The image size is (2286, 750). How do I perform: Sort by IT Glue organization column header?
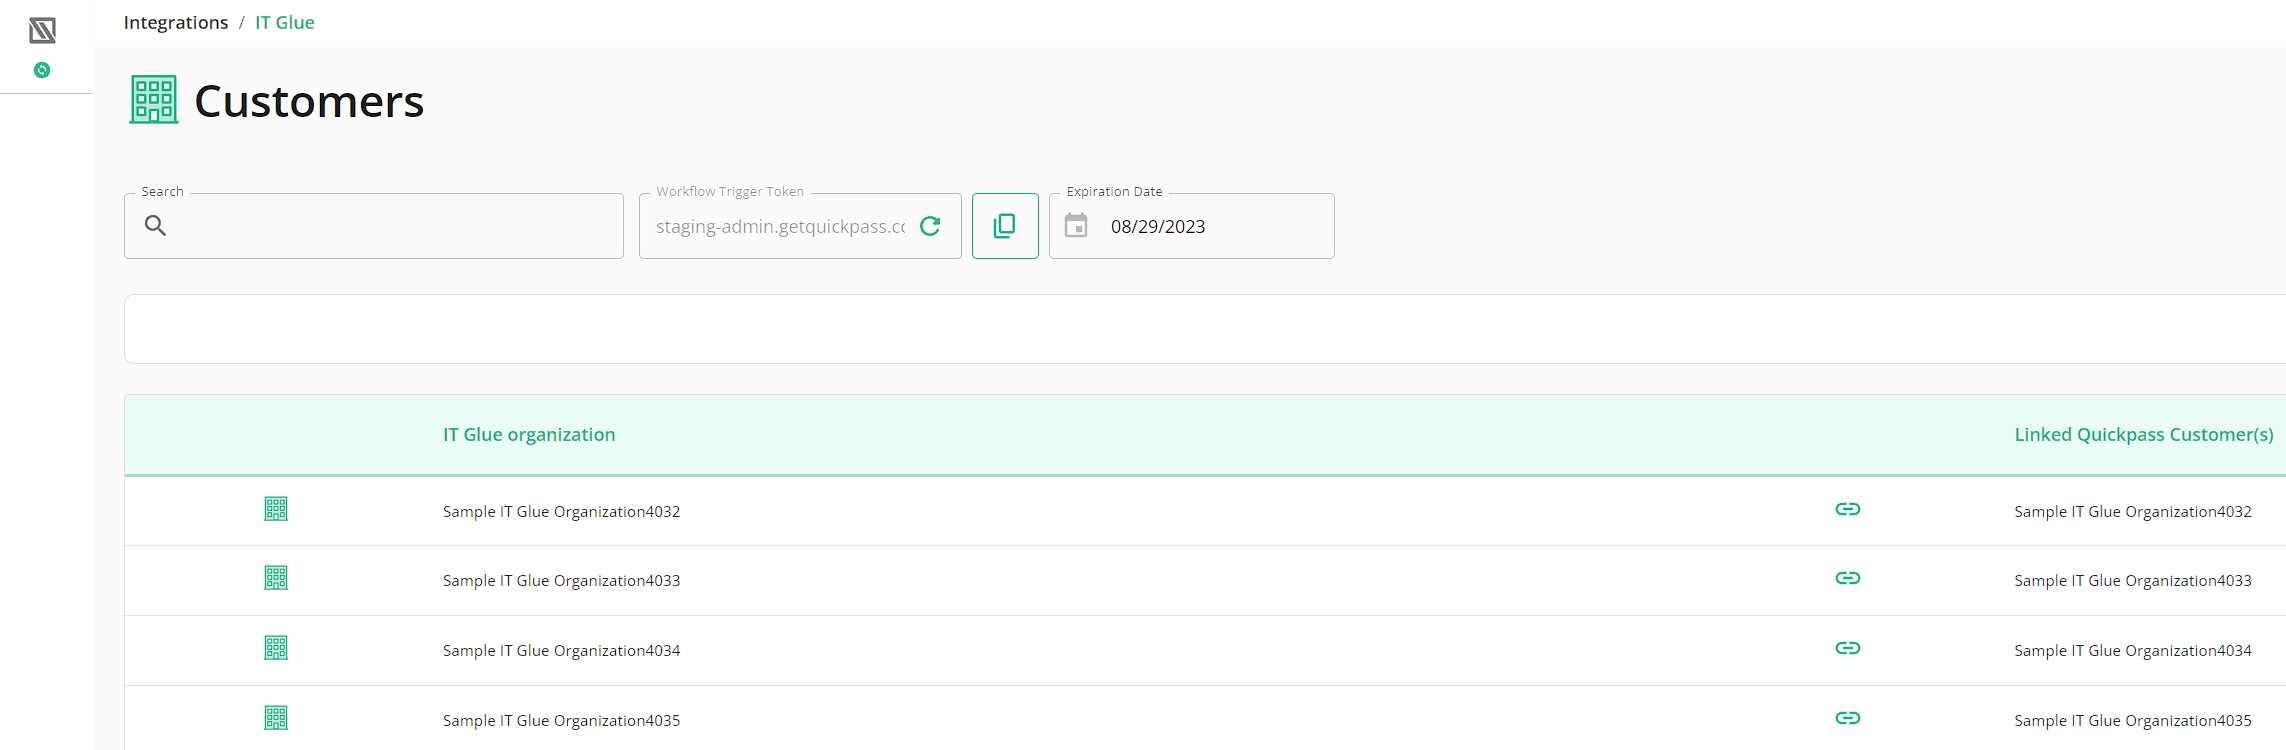(529, 435)
